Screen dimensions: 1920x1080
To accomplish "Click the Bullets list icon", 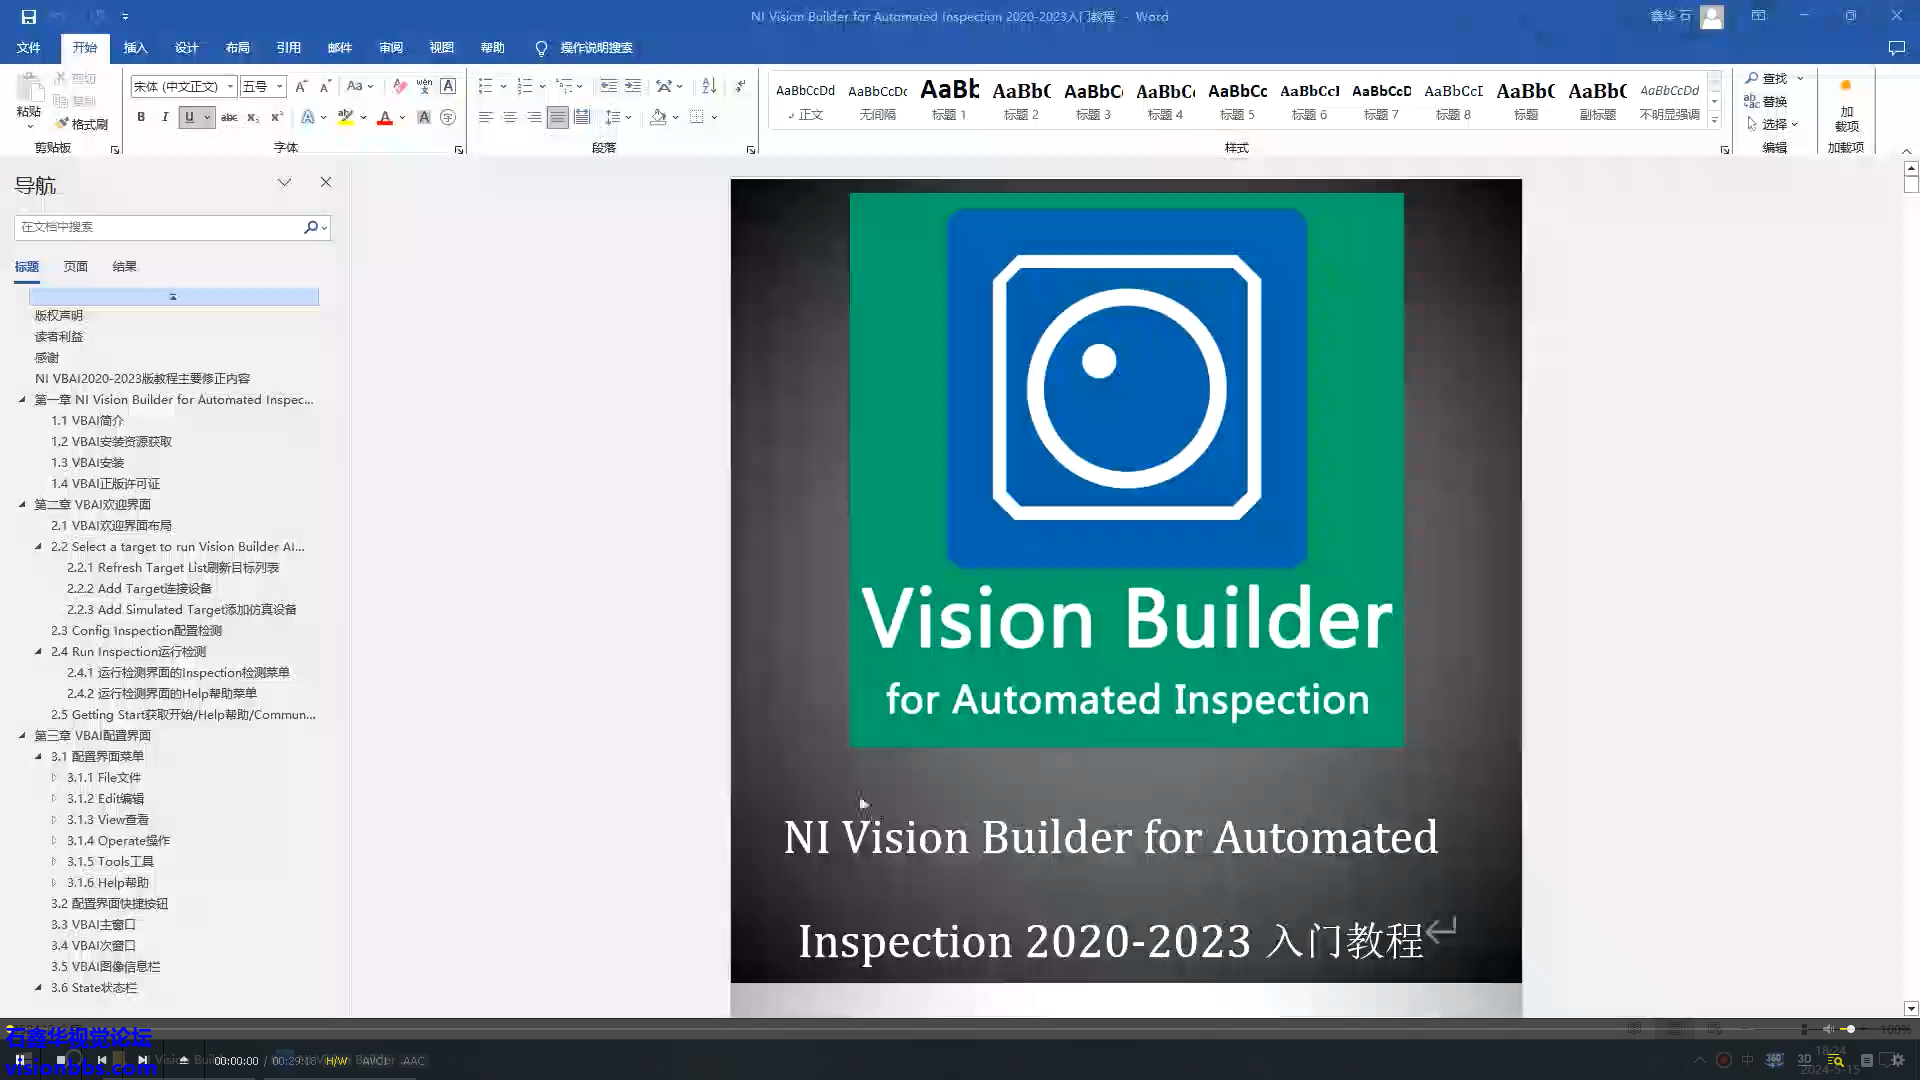I will coord(485,86).
